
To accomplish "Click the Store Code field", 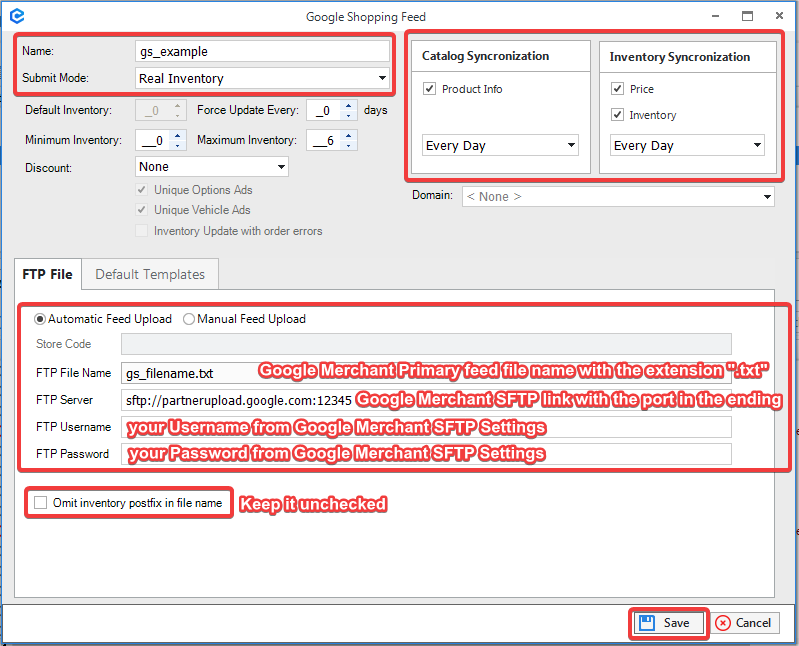I will click(x=426, y=344).
